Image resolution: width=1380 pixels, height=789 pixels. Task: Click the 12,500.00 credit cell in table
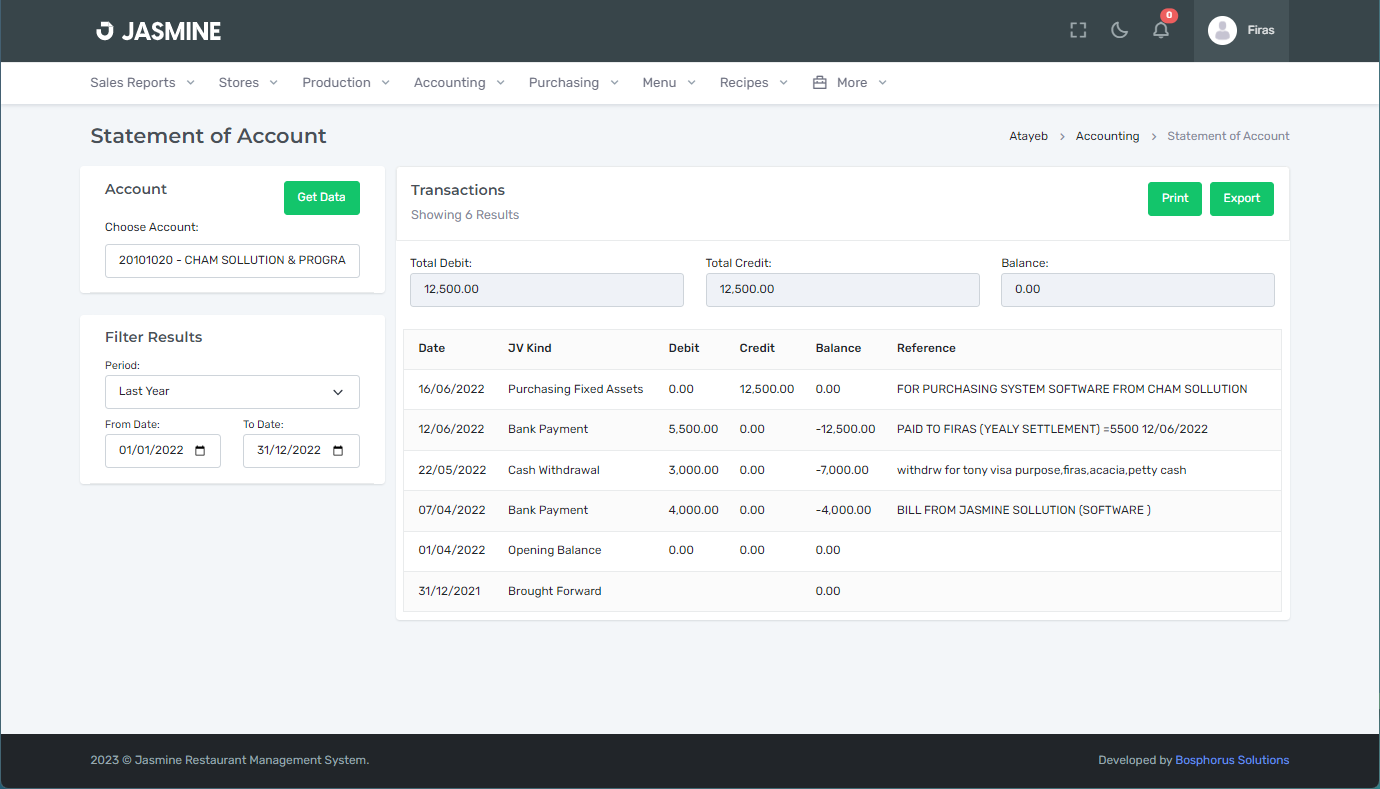[x=767, y=389]
